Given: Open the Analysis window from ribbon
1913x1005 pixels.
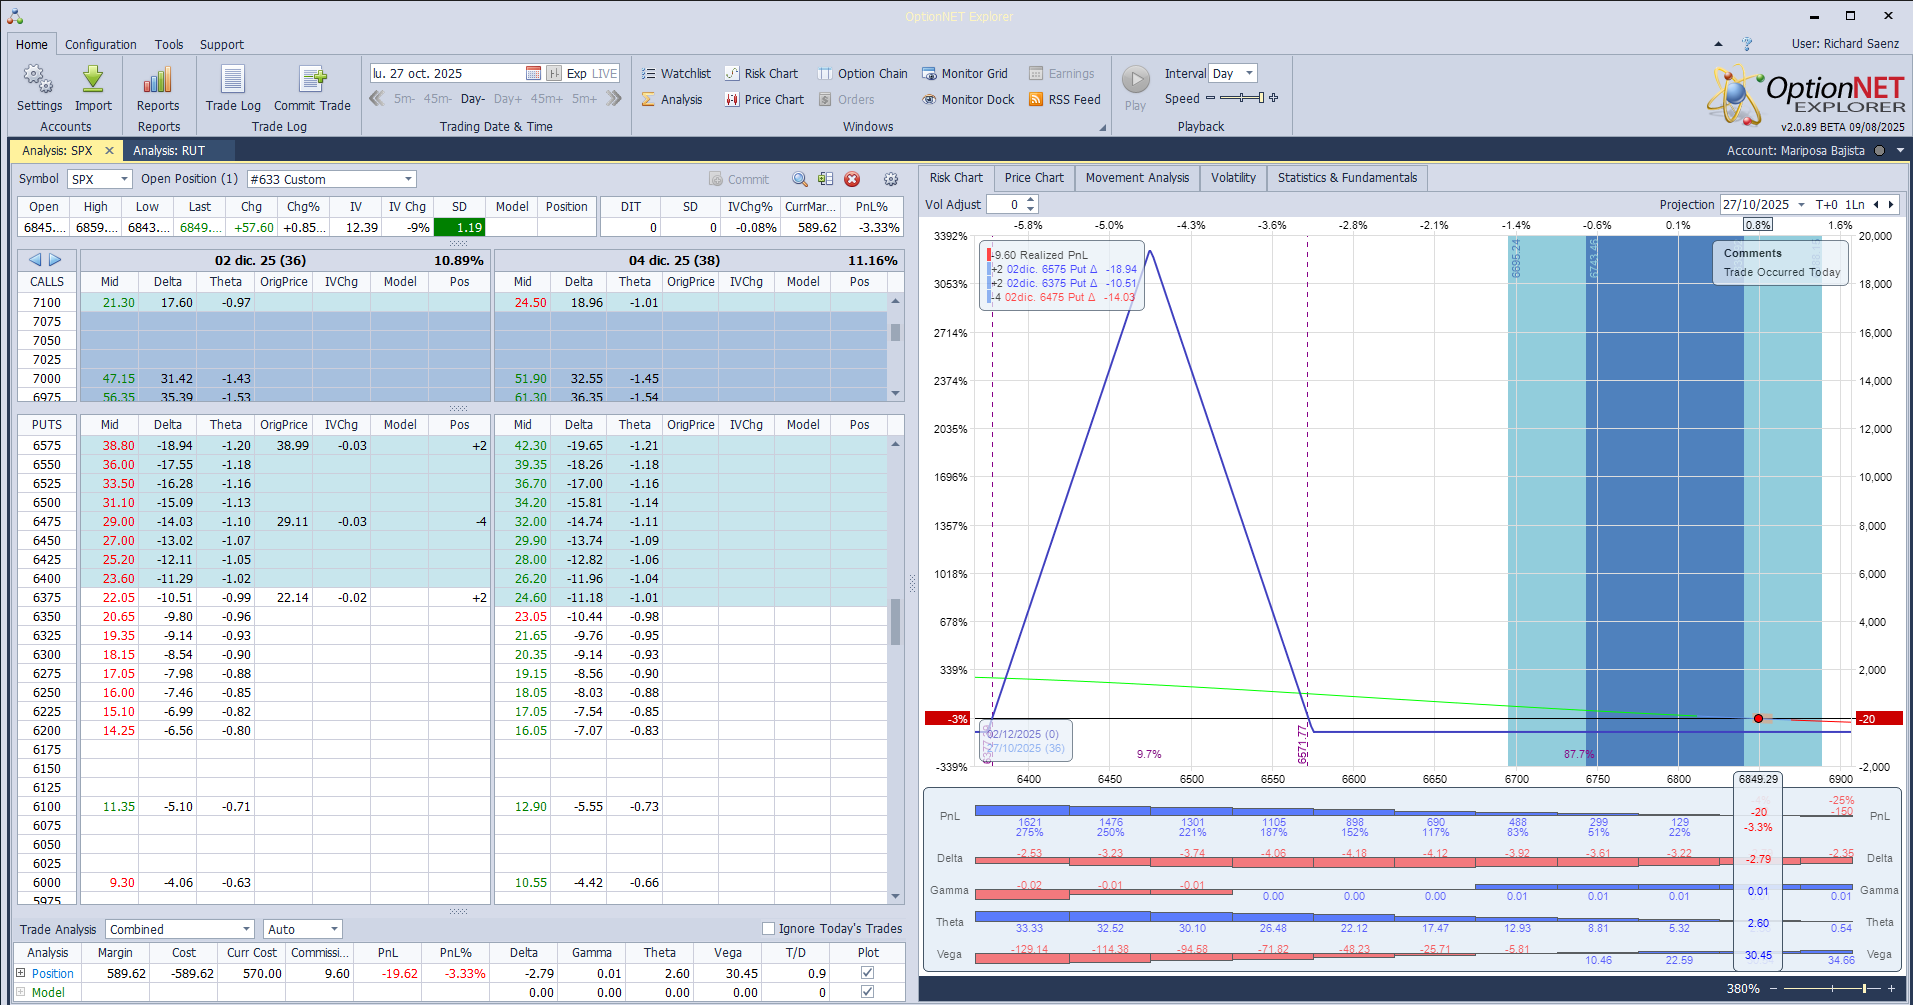Looking at the screenshot, I should pos(672,99).
